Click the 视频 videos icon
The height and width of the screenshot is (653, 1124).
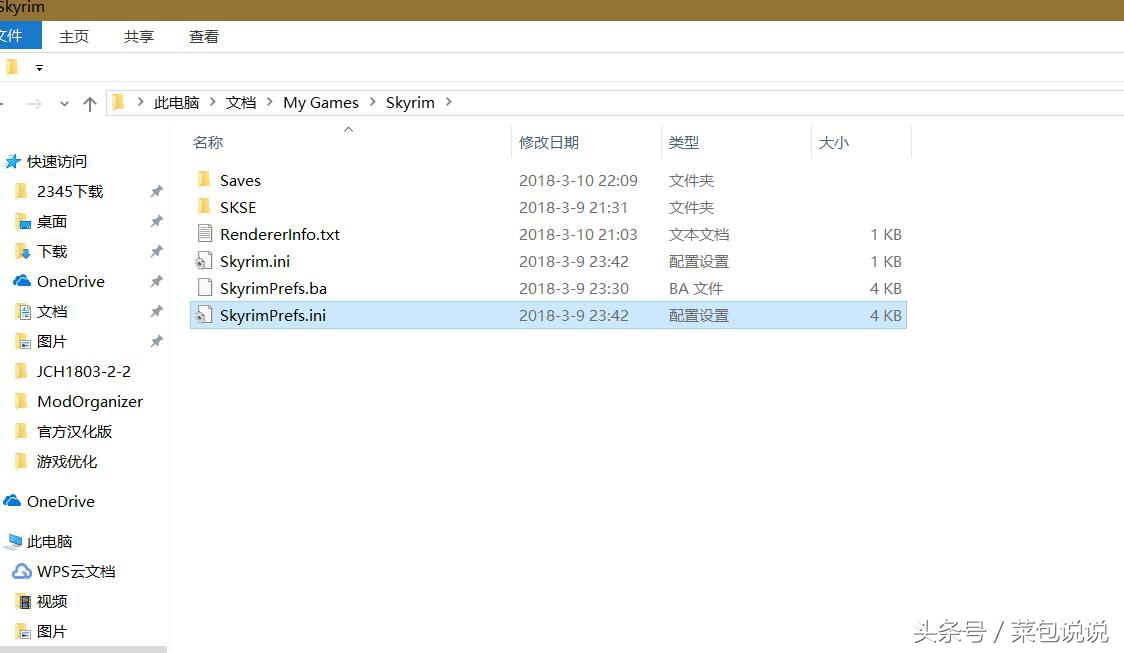[x=24, y=601]
